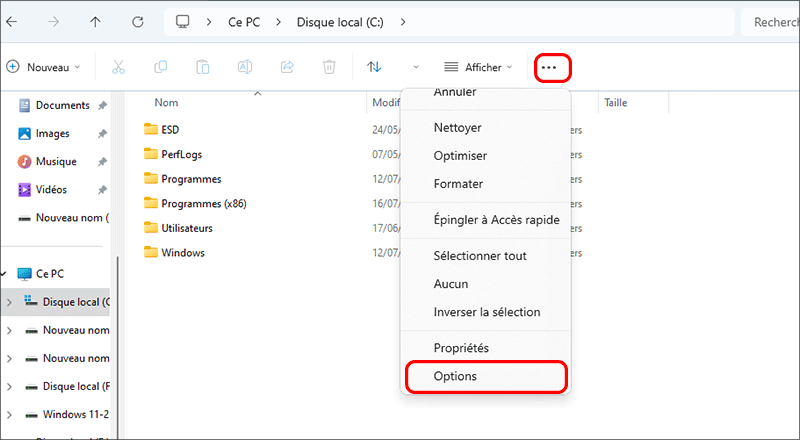Open the sort options dropdown chevron
The height and width of the screenshot is (440, 800).
click(x=416, y=67)
